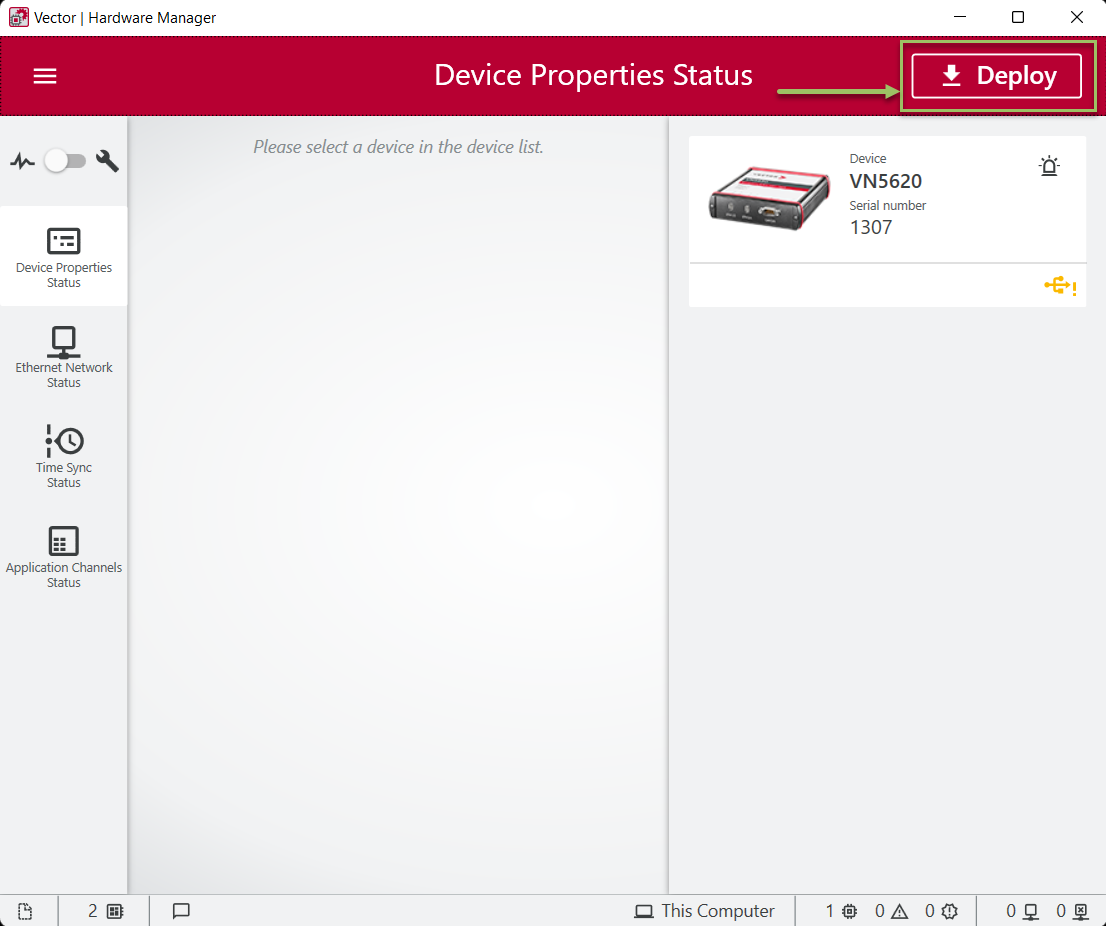
Task: Open Device Properties Status tab
Action: [x=64, y=256]
